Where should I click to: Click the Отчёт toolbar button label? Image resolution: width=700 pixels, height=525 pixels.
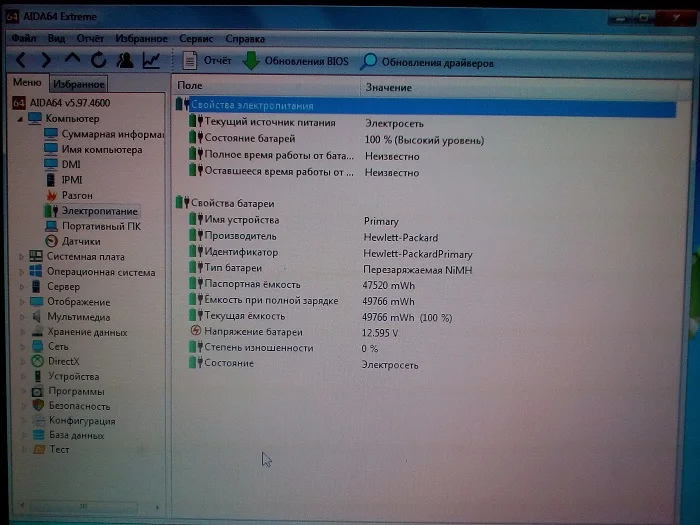tap(217, 60)
